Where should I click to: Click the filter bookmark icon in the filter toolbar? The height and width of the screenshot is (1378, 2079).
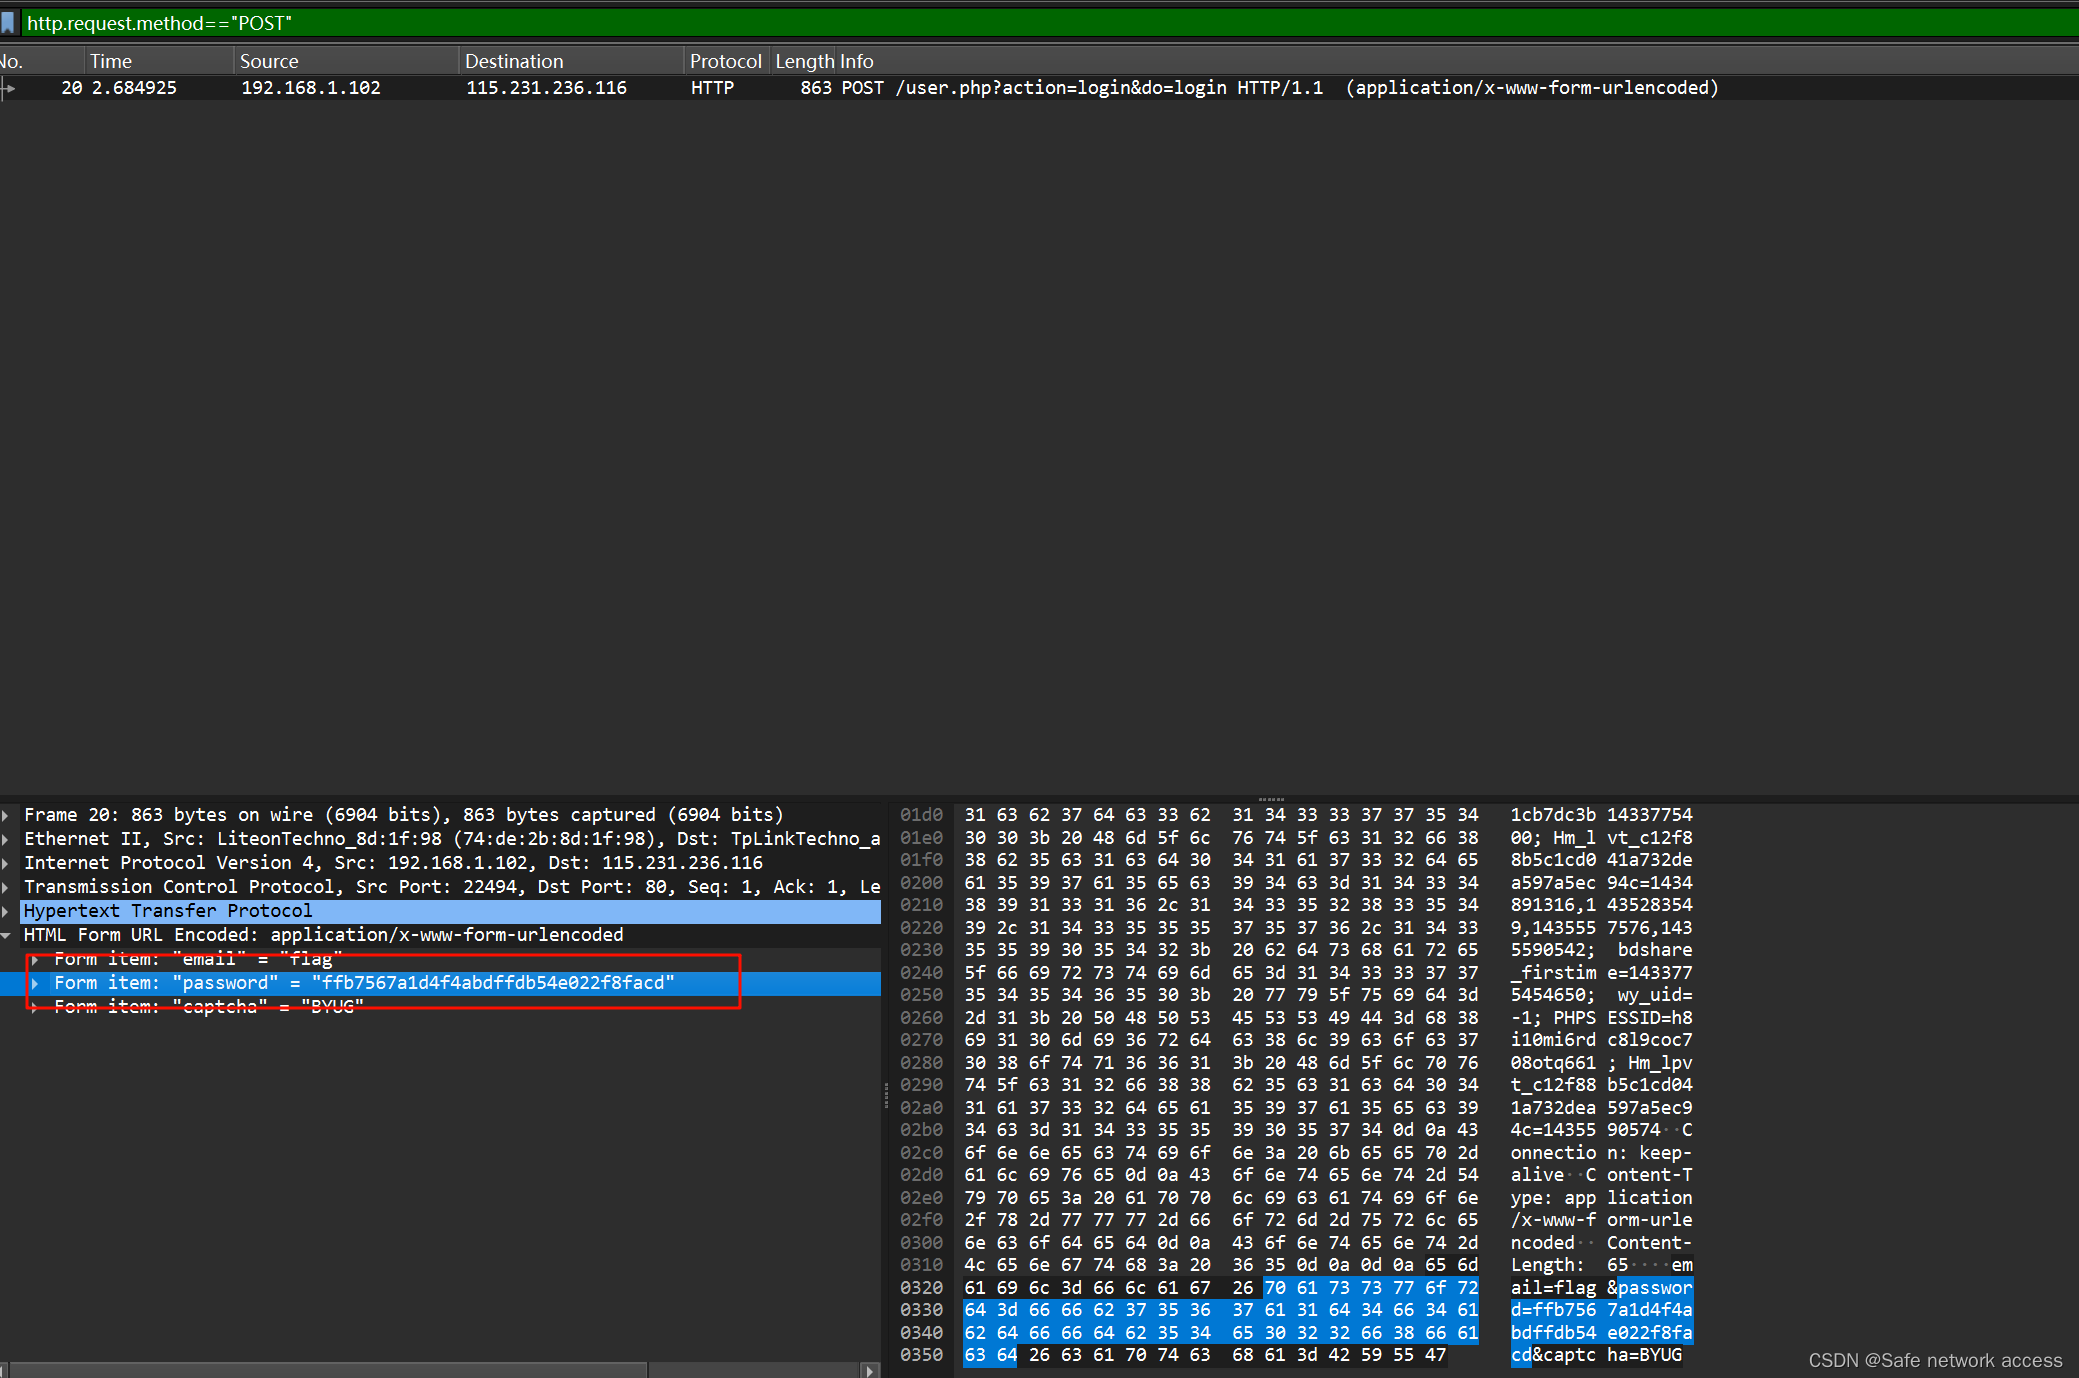click(x=9, y=22)
